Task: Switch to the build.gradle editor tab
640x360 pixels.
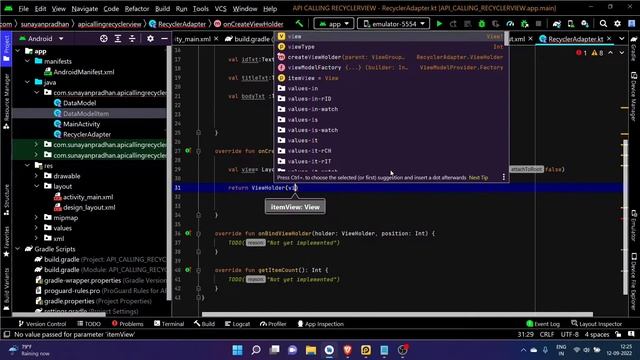Action: coord(248,39)
